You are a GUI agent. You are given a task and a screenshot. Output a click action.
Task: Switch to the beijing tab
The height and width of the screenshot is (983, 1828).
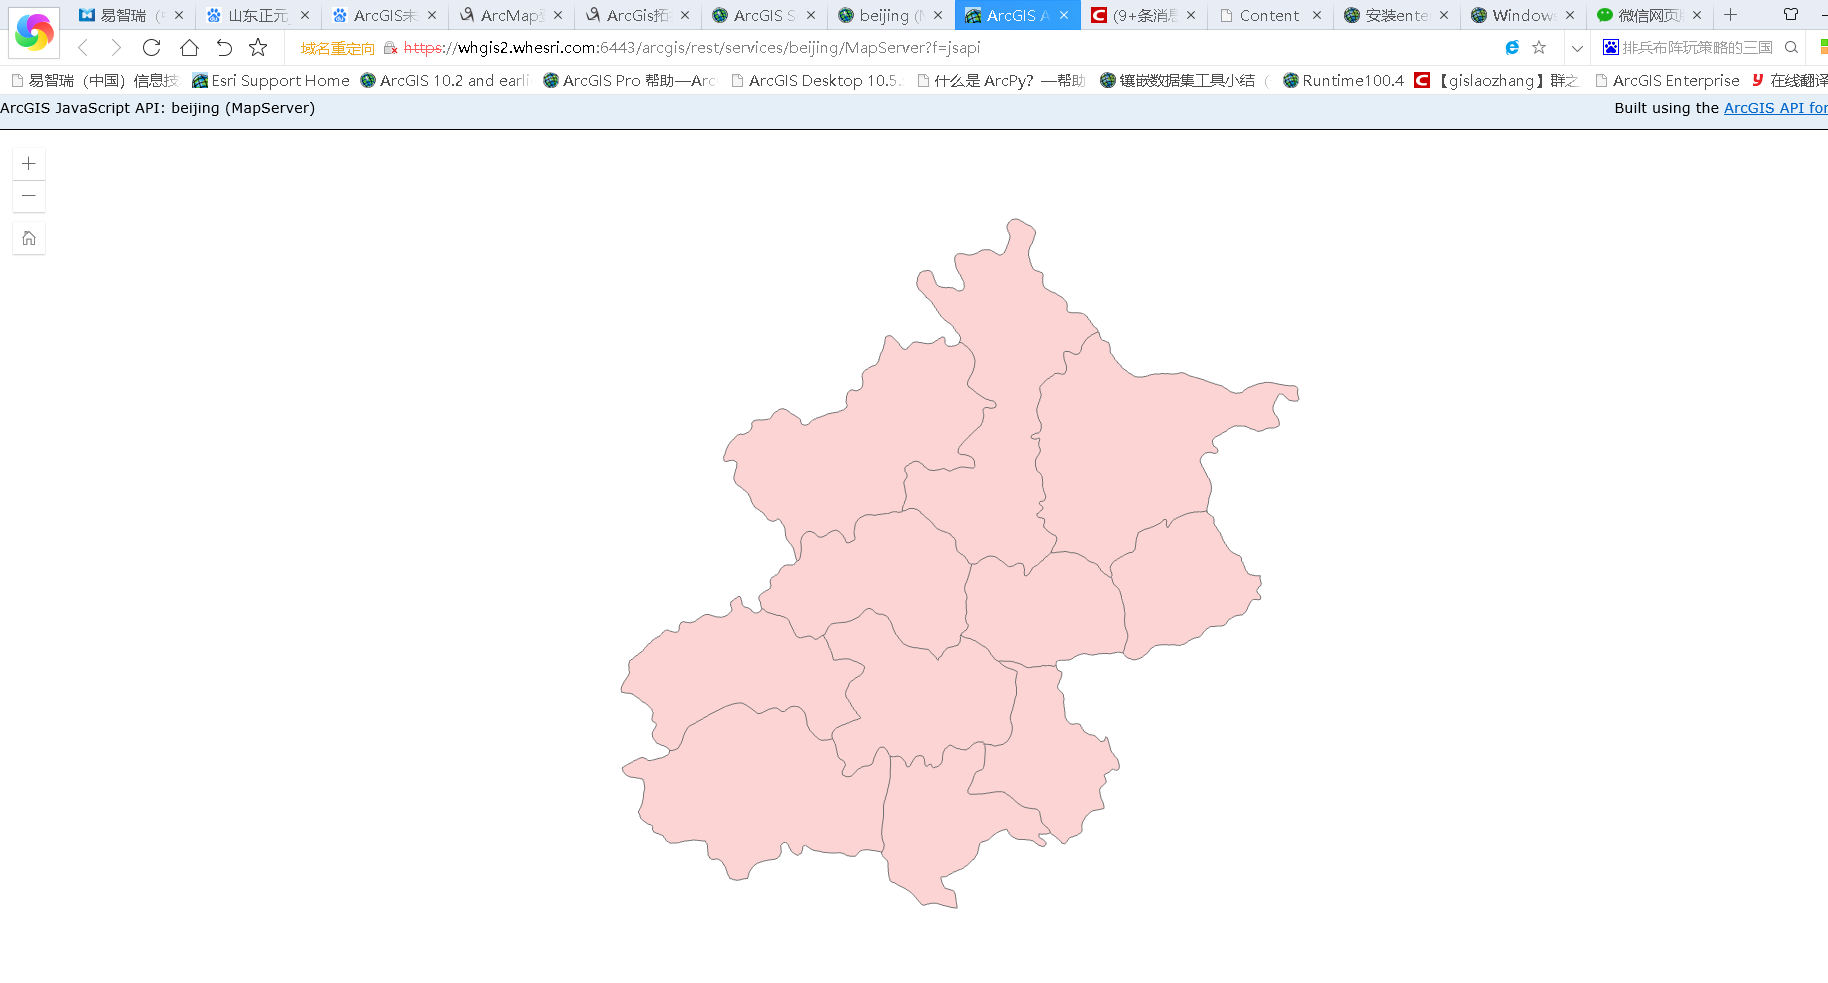tap(886, 15)
